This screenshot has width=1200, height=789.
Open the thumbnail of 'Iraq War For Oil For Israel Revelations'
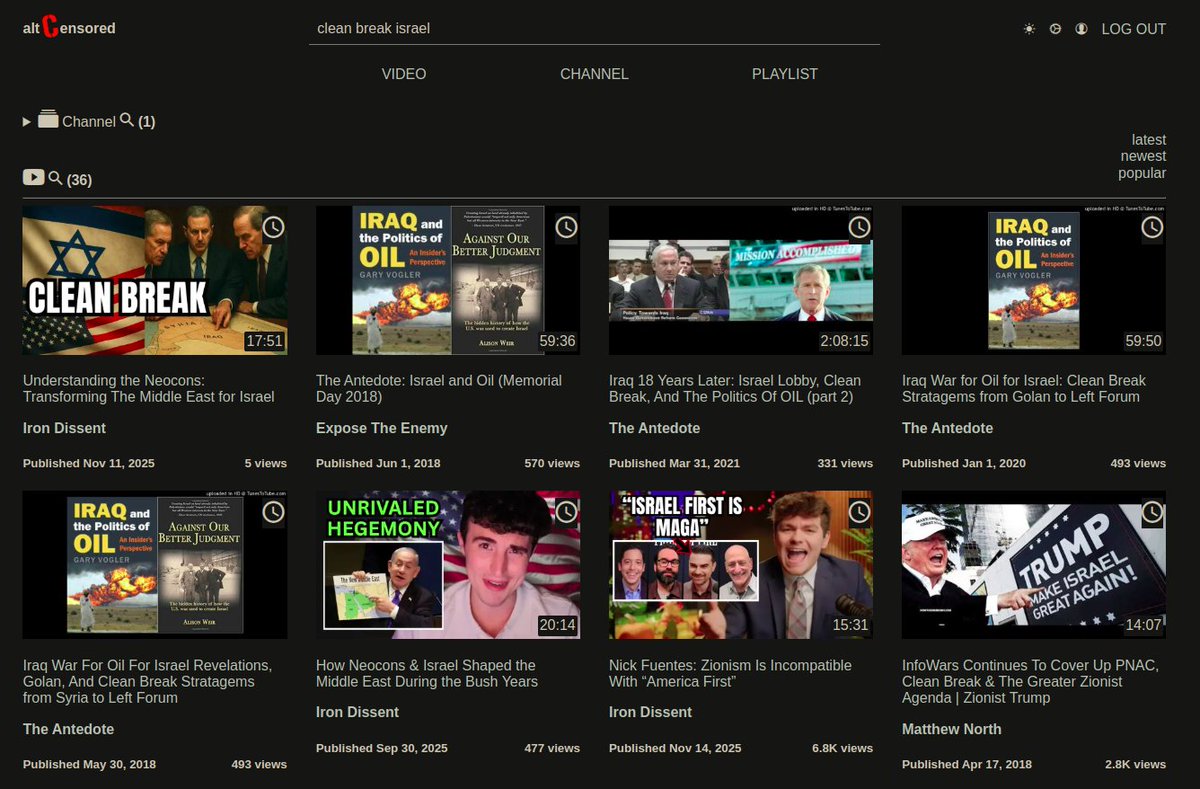[155, 565]
